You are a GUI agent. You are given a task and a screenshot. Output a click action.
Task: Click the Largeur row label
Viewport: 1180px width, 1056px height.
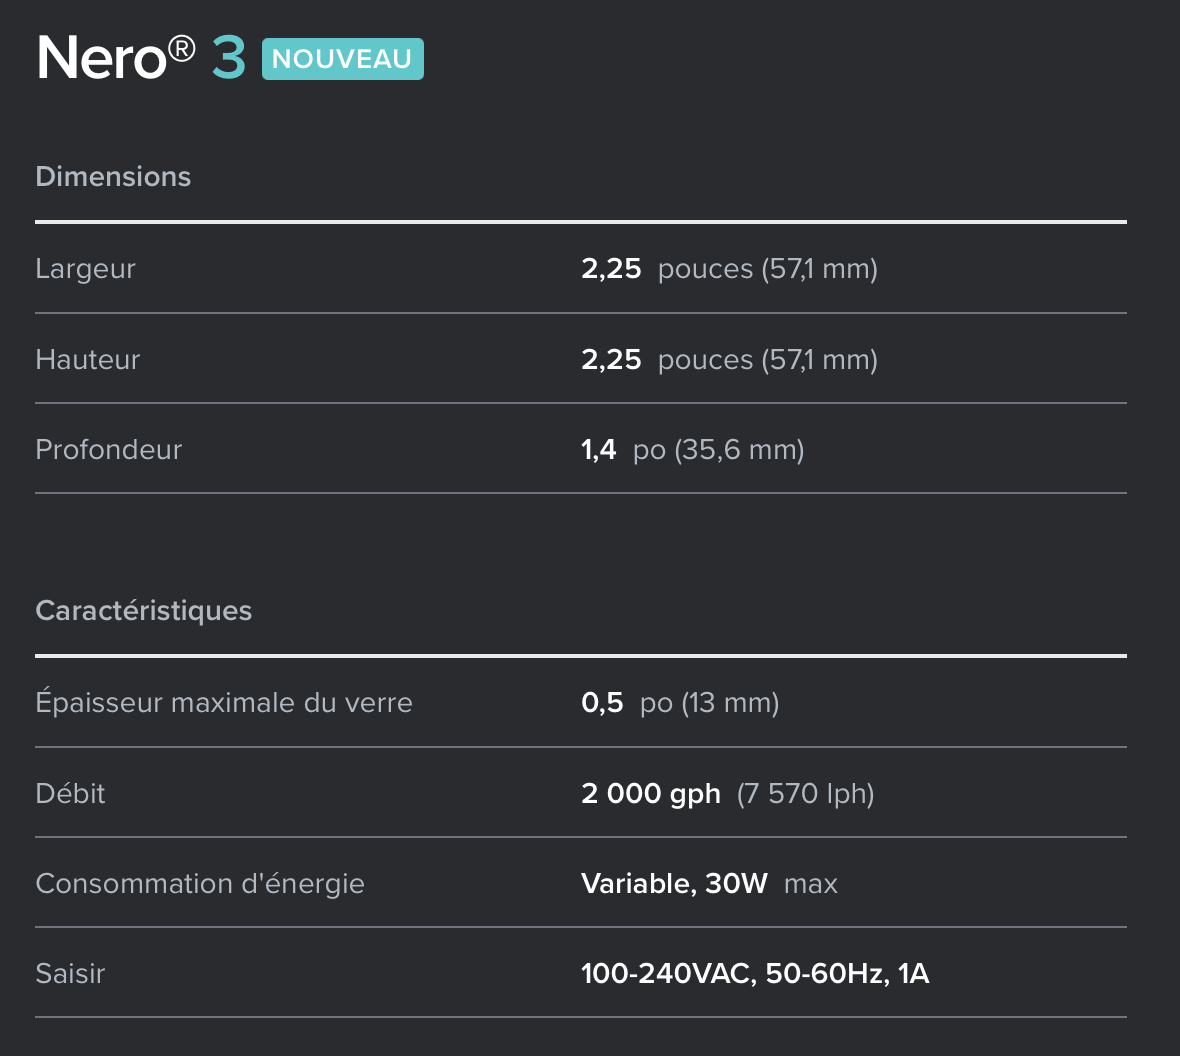coord(85,269)
